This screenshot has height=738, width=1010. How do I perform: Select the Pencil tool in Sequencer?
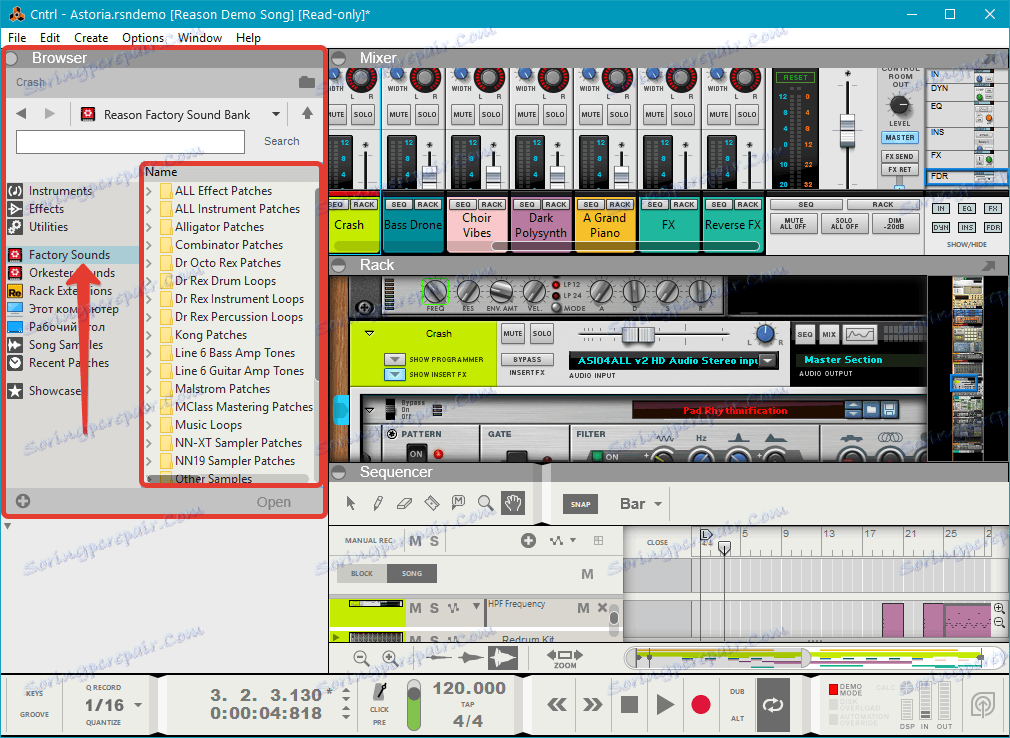point(378,503)
